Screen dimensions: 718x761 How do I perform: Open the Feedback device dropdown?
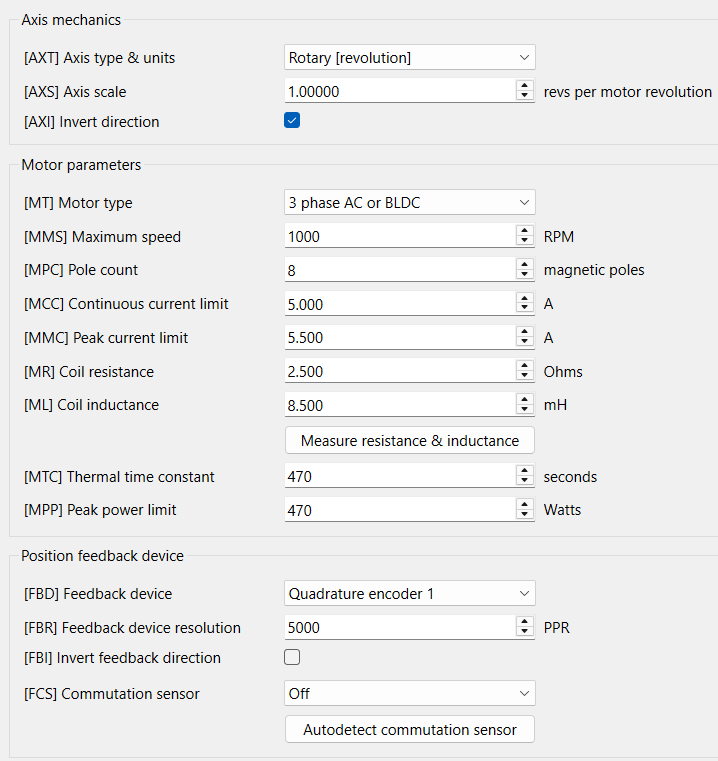[410, 594]
